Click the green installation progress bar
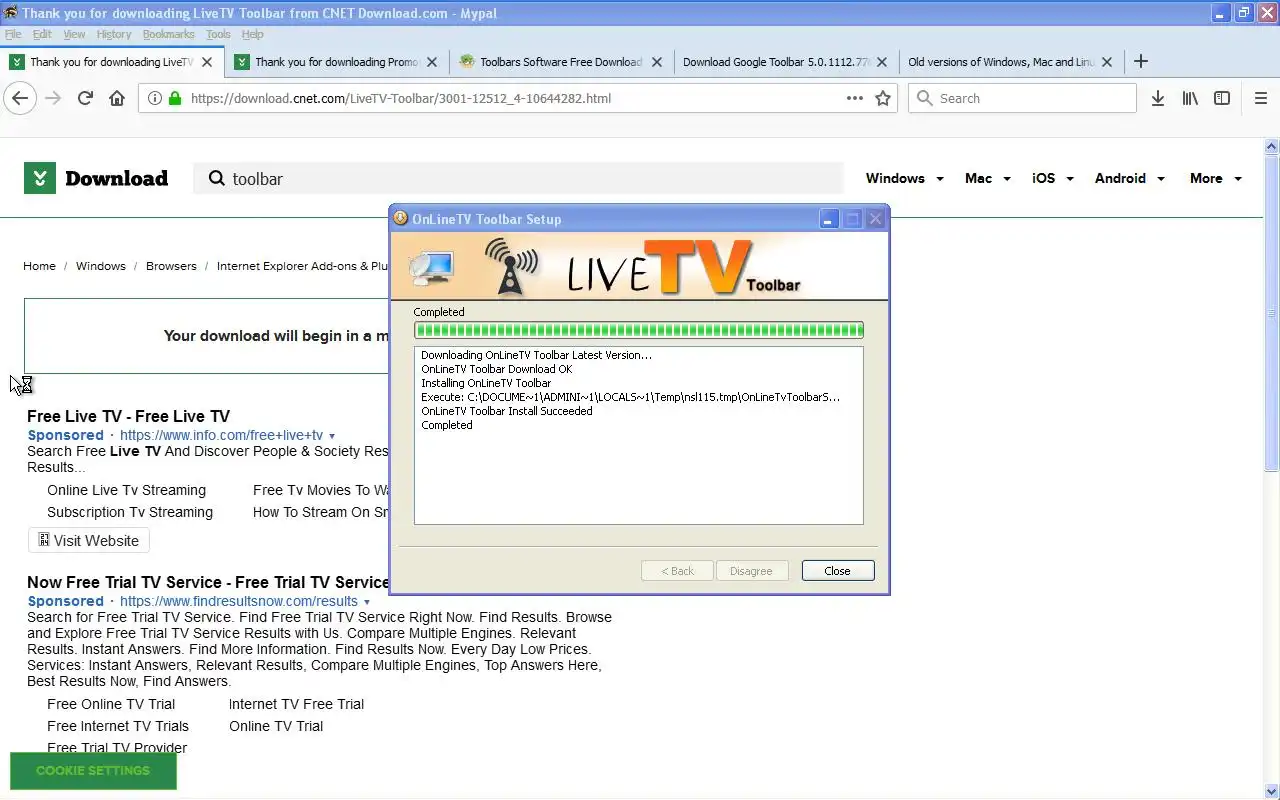The height and width of the screenshot is (800, 1280). [x=638, y=330]
